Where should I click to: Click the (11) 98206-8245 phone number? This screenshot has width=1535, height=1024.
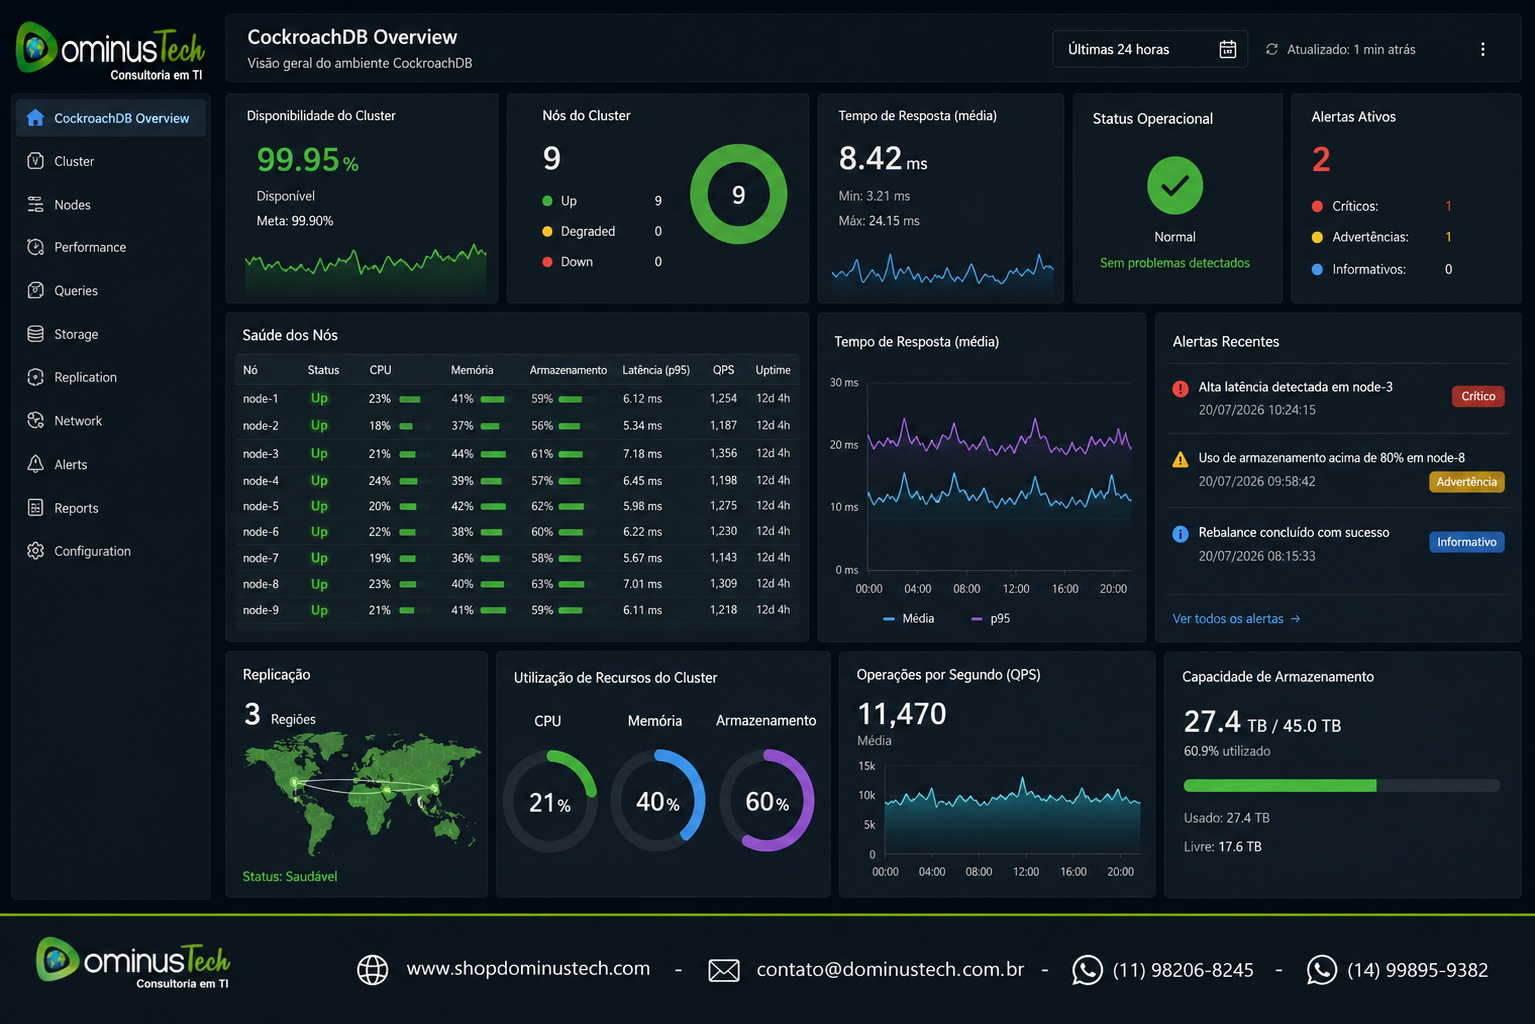(1183, 970)
